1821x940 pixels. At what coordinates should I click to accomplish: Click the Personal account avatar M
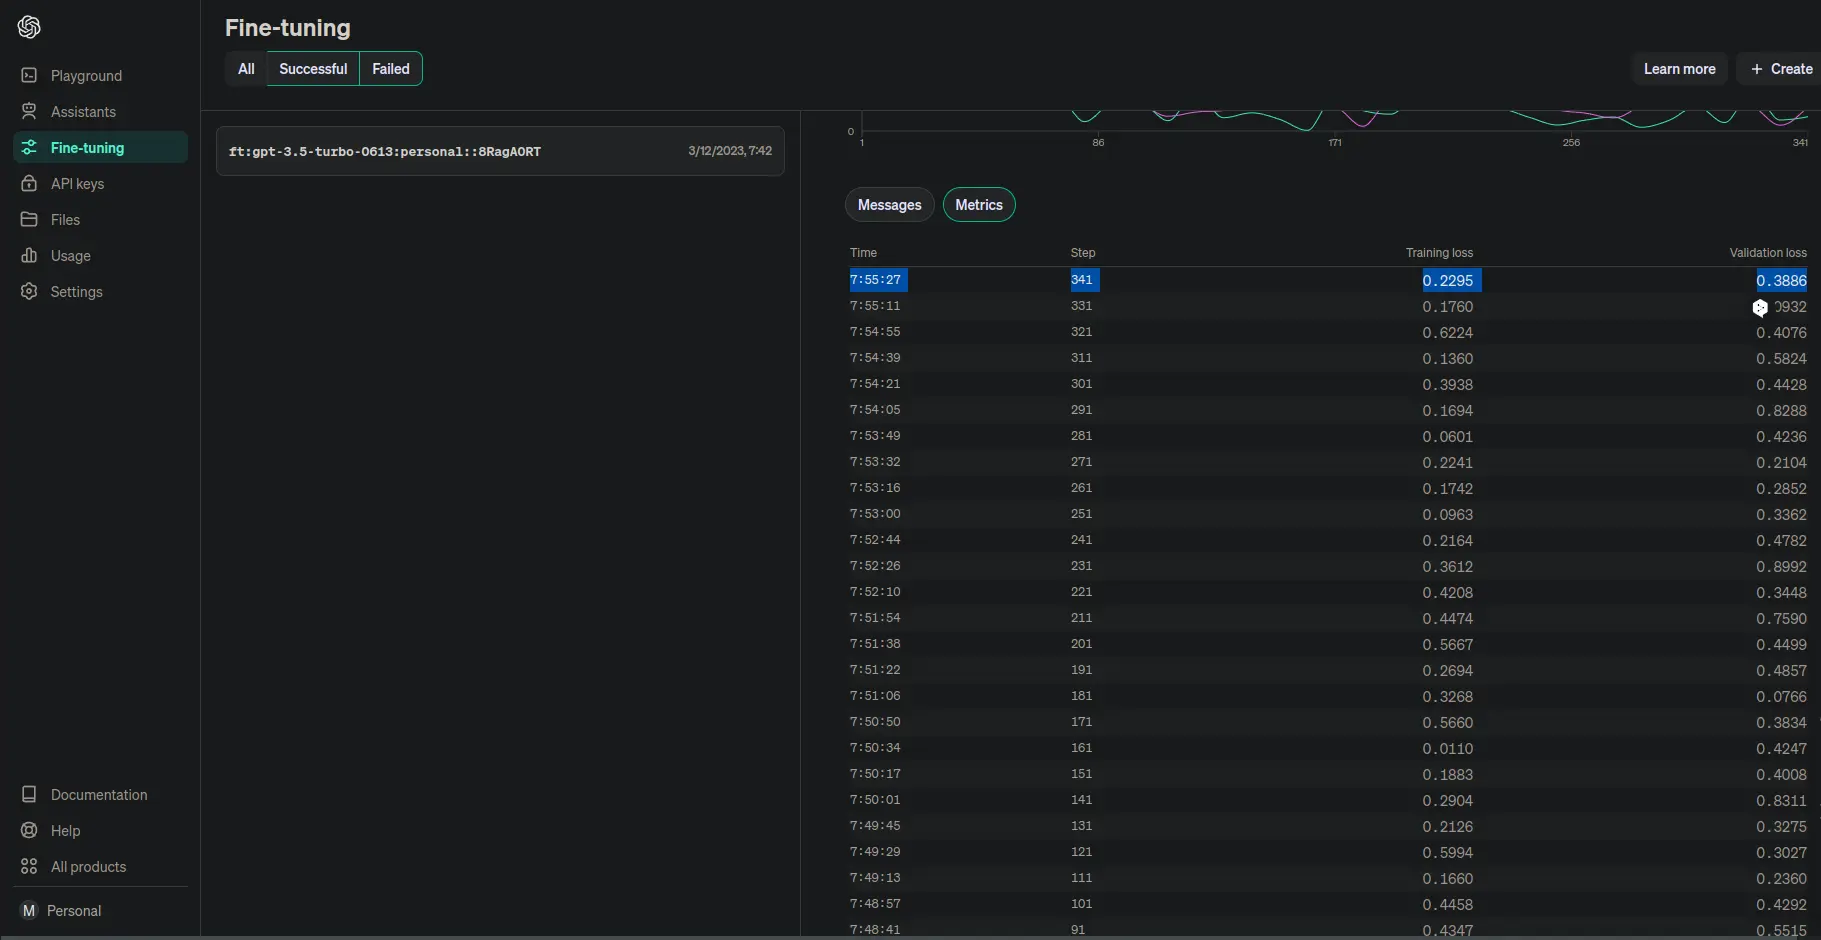[29, 910]
